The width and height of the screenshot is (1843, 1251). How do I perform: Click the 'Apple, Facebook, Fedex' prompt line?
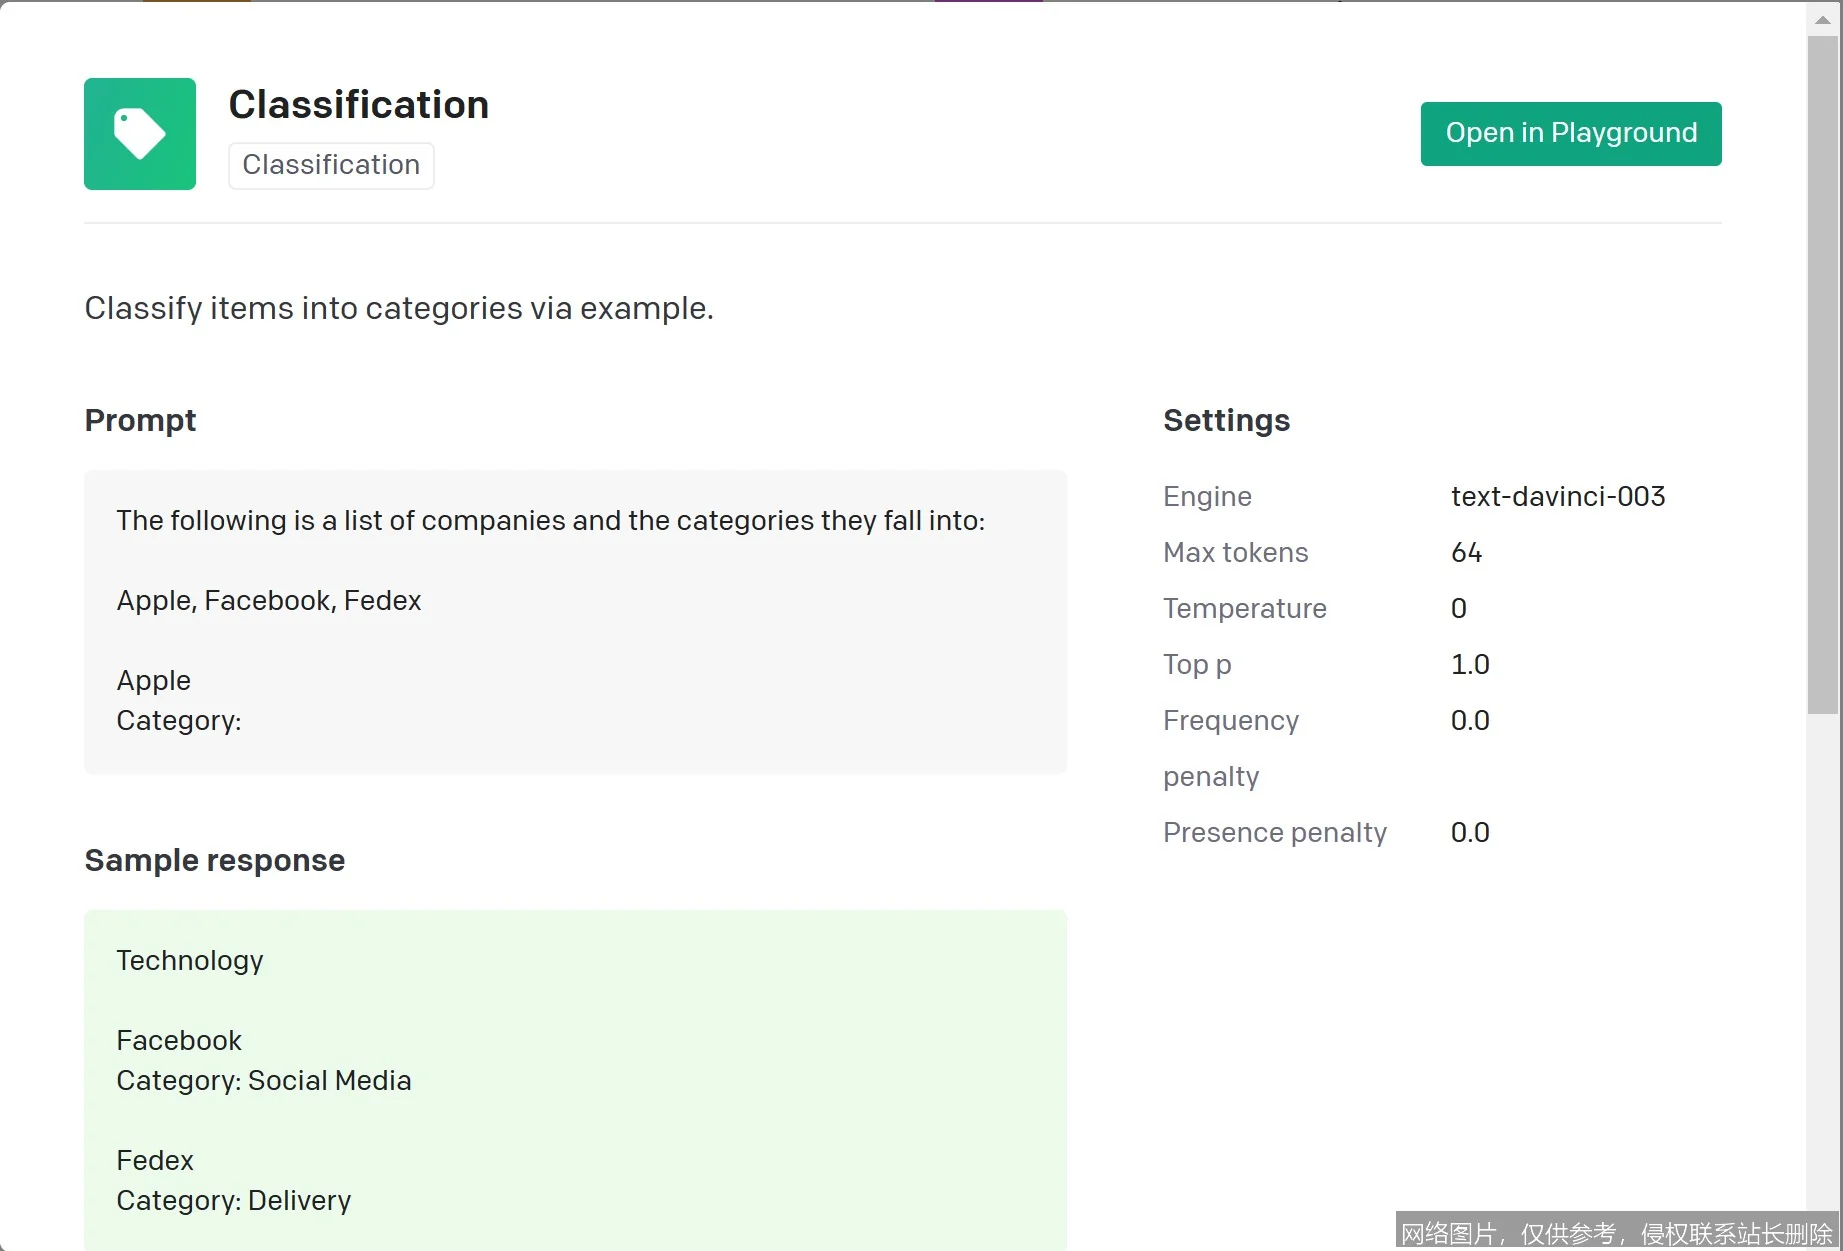click(269, 601)
